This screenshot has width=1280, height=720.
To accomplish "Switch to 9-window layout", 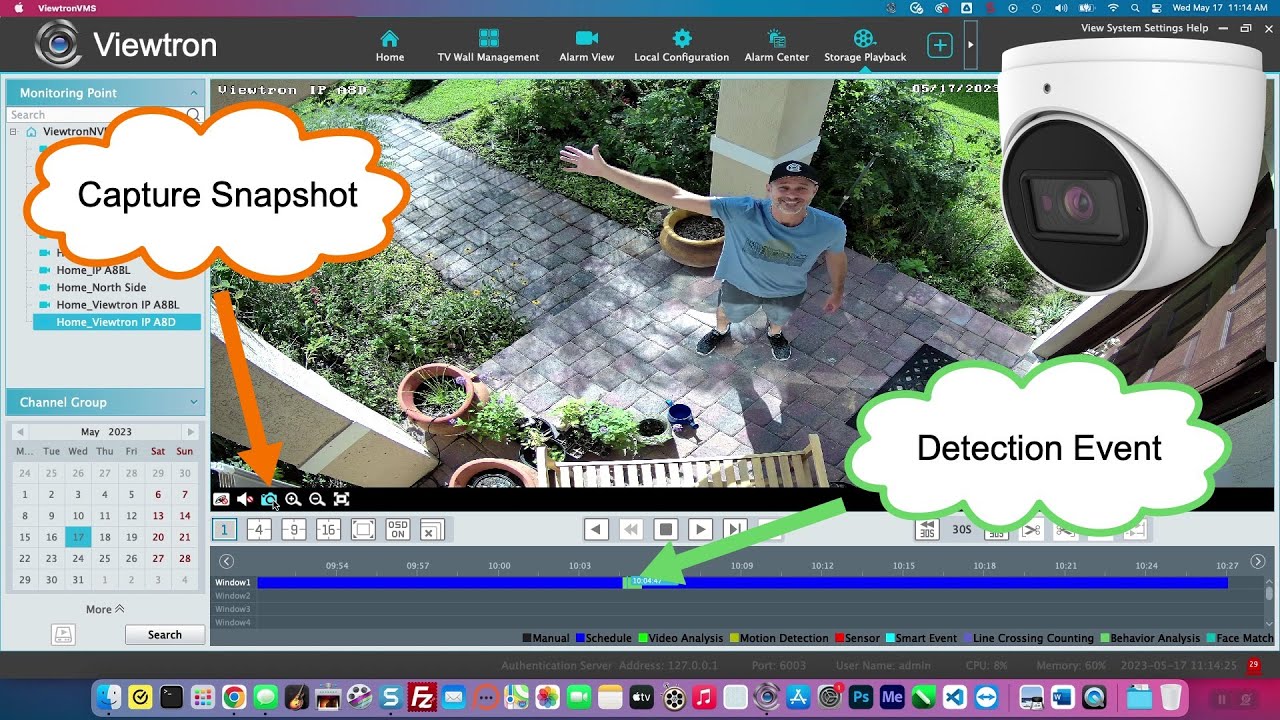I will click(294, 530).
